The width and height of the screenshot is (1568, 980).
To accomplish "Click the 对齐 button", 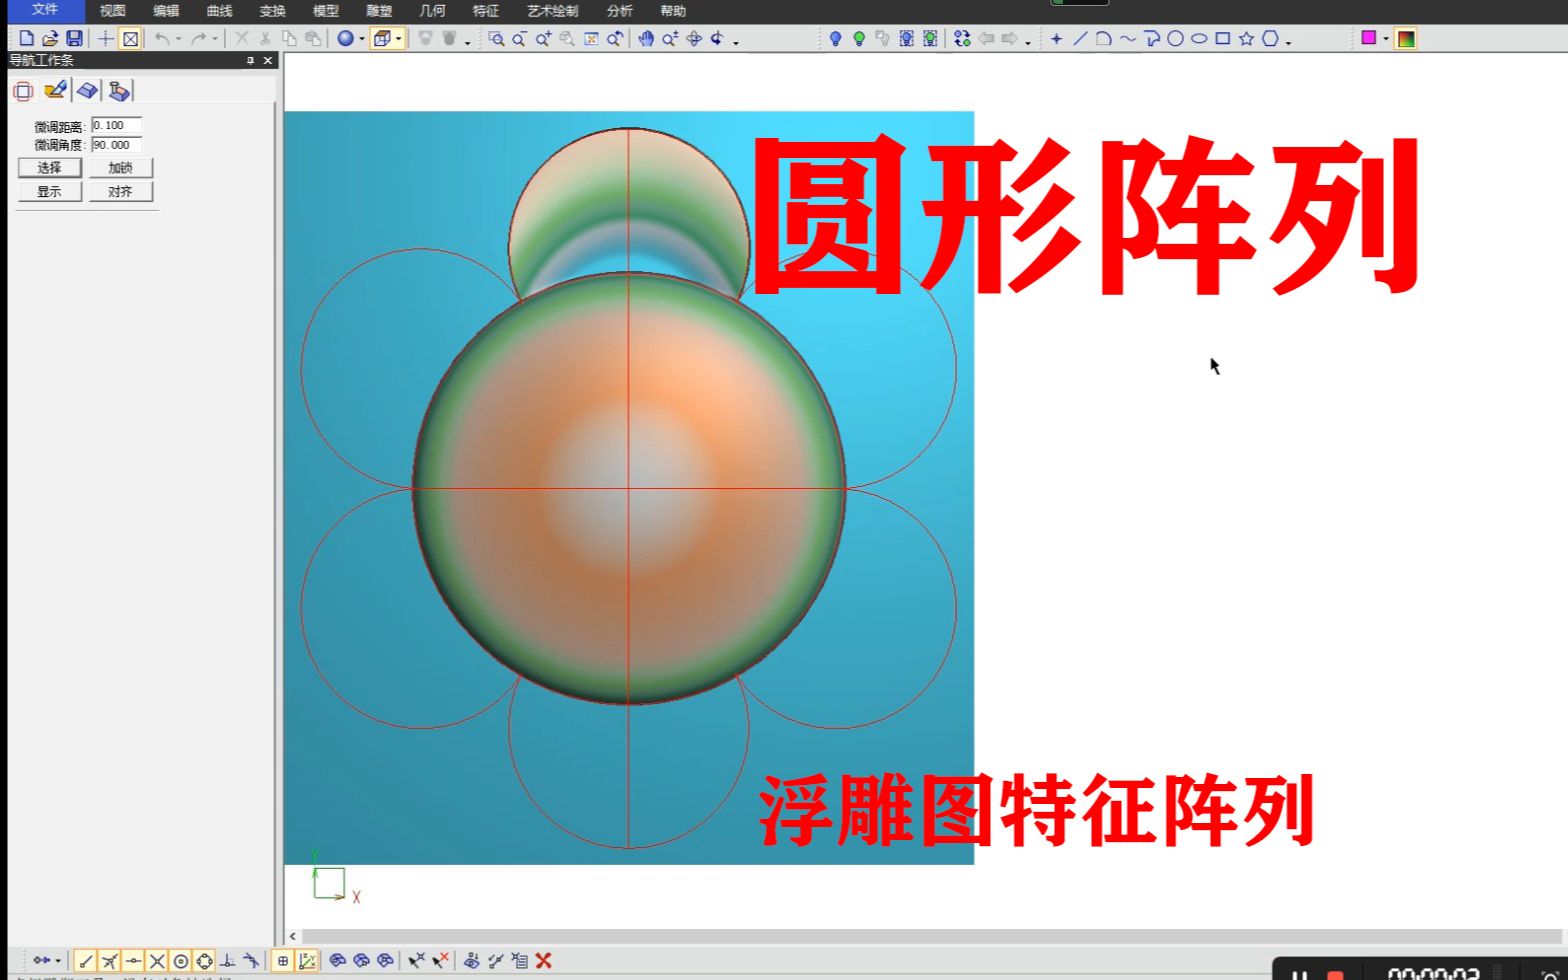I will pos(121,191).
